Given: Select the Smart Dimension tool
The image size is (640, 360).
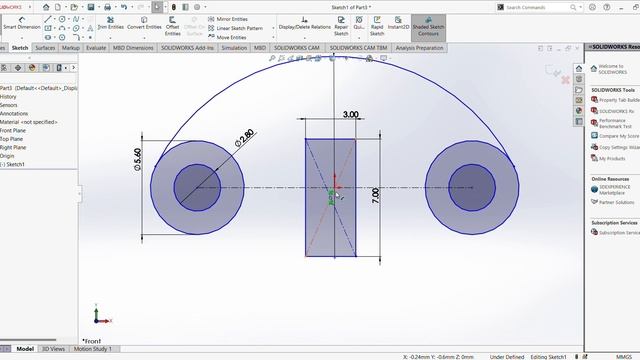Looking at the screenshot, I should tap(22, 23).
